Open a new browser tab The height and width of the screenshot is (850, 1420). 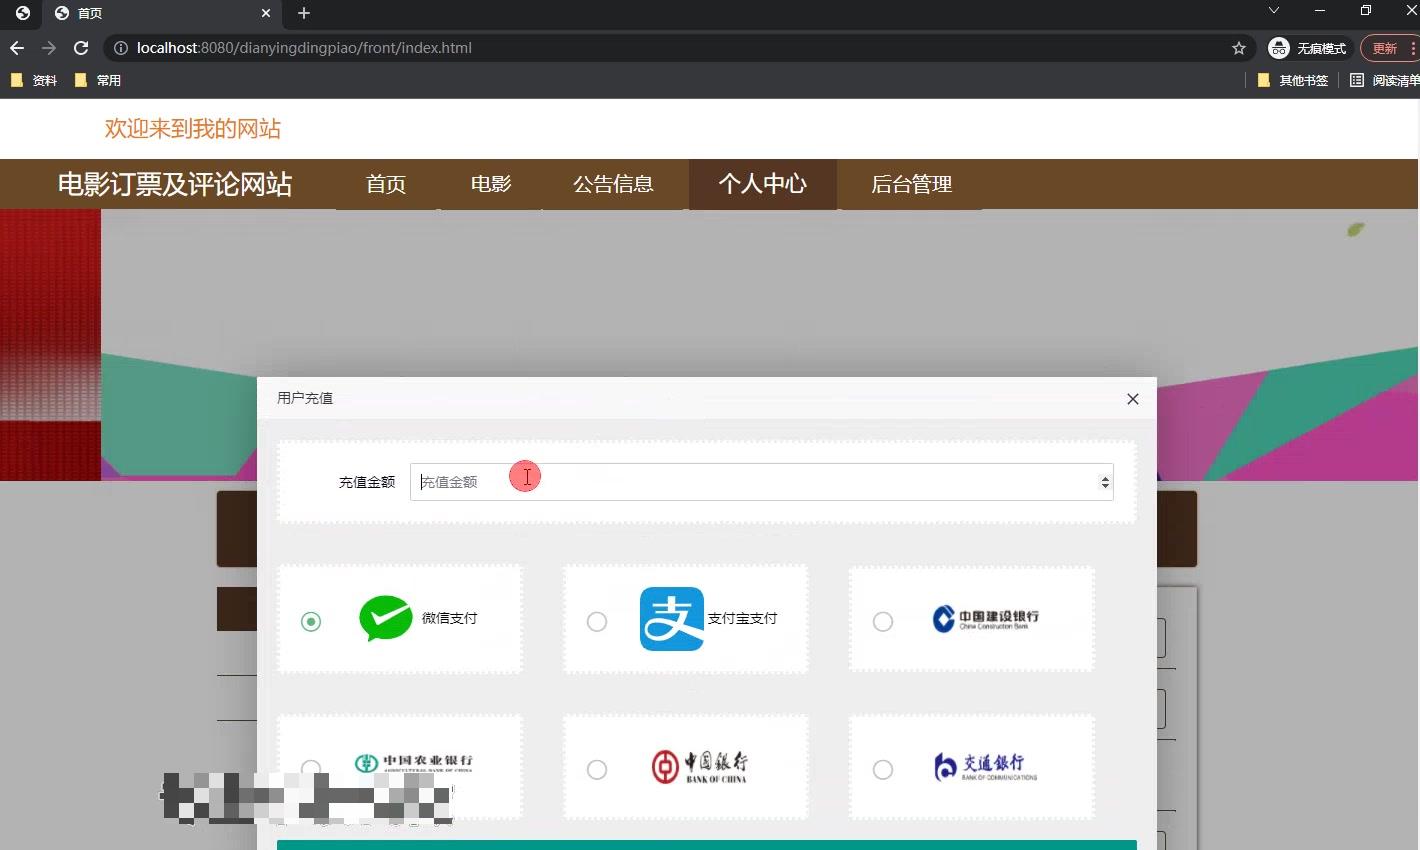coord(304,13)
